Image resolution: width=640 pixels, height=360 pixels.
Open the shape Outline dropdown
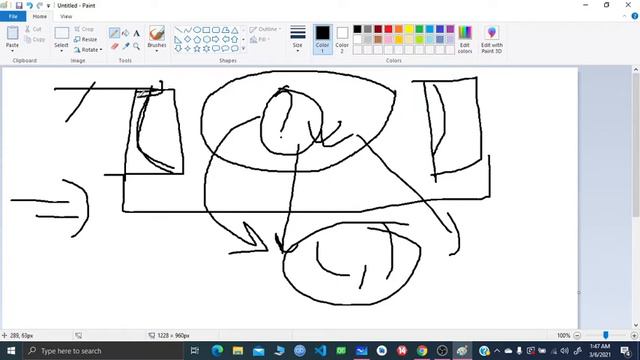click(x=265, y=29)
